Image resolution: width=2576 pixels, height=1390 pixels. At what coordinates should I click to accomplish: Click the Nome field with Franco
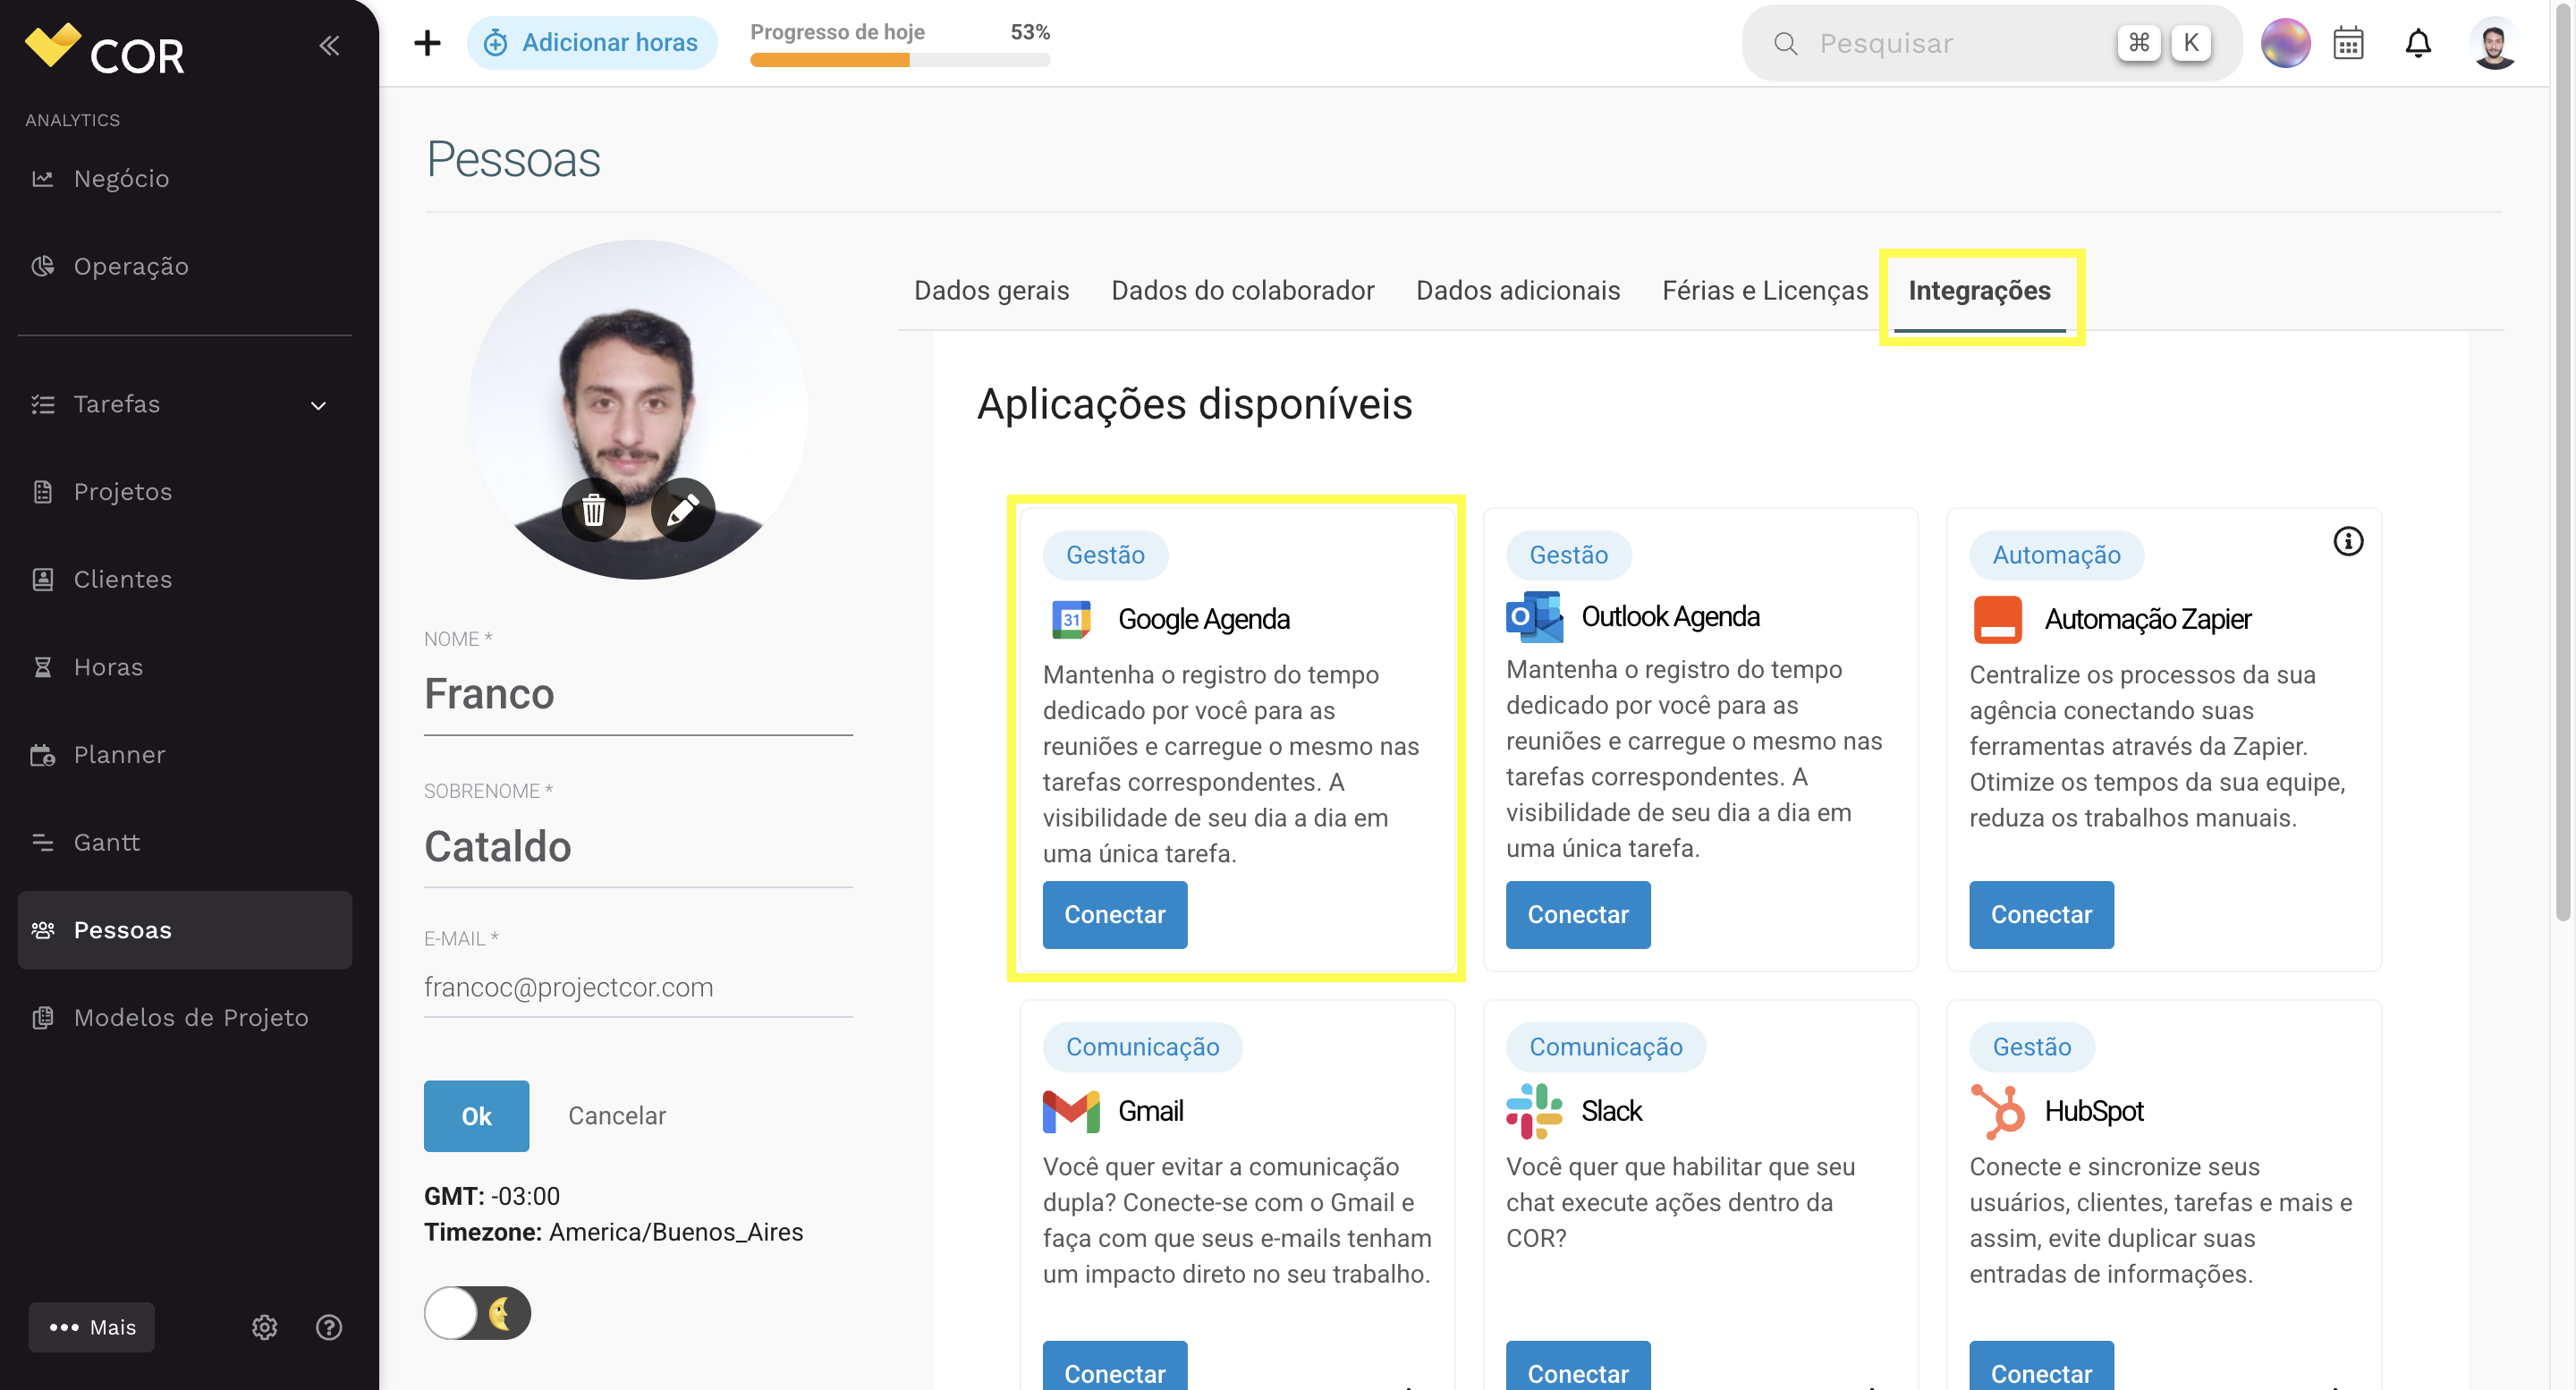pyautogui.click(x=638, y=694)
